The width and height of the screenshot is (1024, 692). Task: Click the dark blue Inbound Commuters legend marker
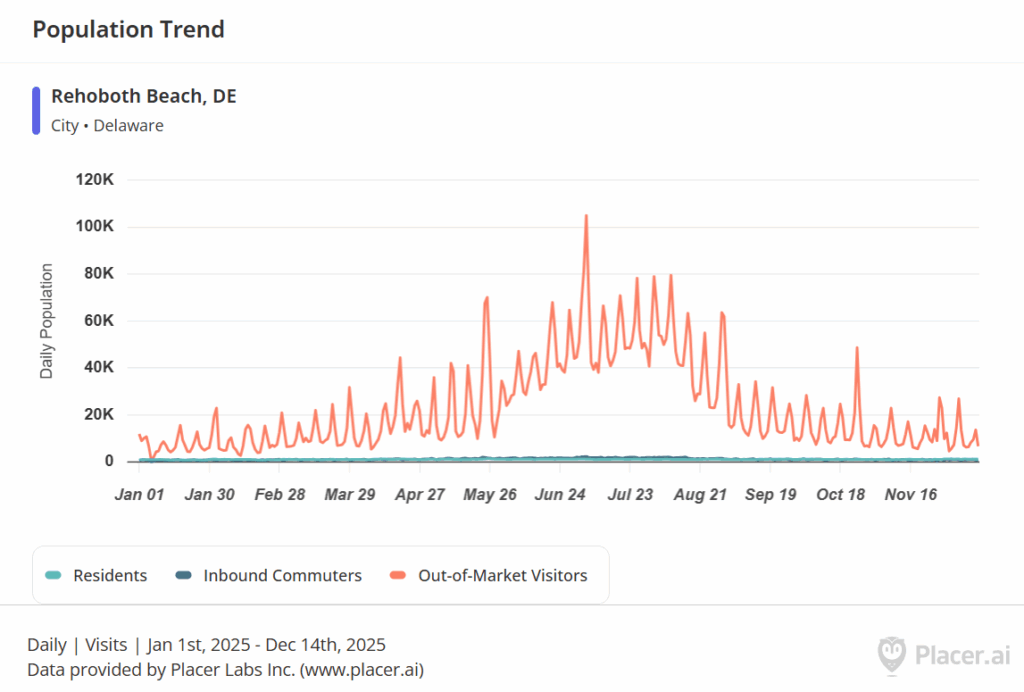(x=183, y=575)
